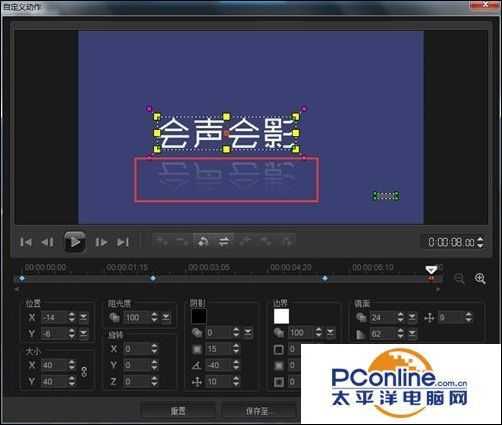The height and width of the screenshot is (425, 502).
Task: Click the swap keyframes toolbar icon
Action: click(224, 241)
